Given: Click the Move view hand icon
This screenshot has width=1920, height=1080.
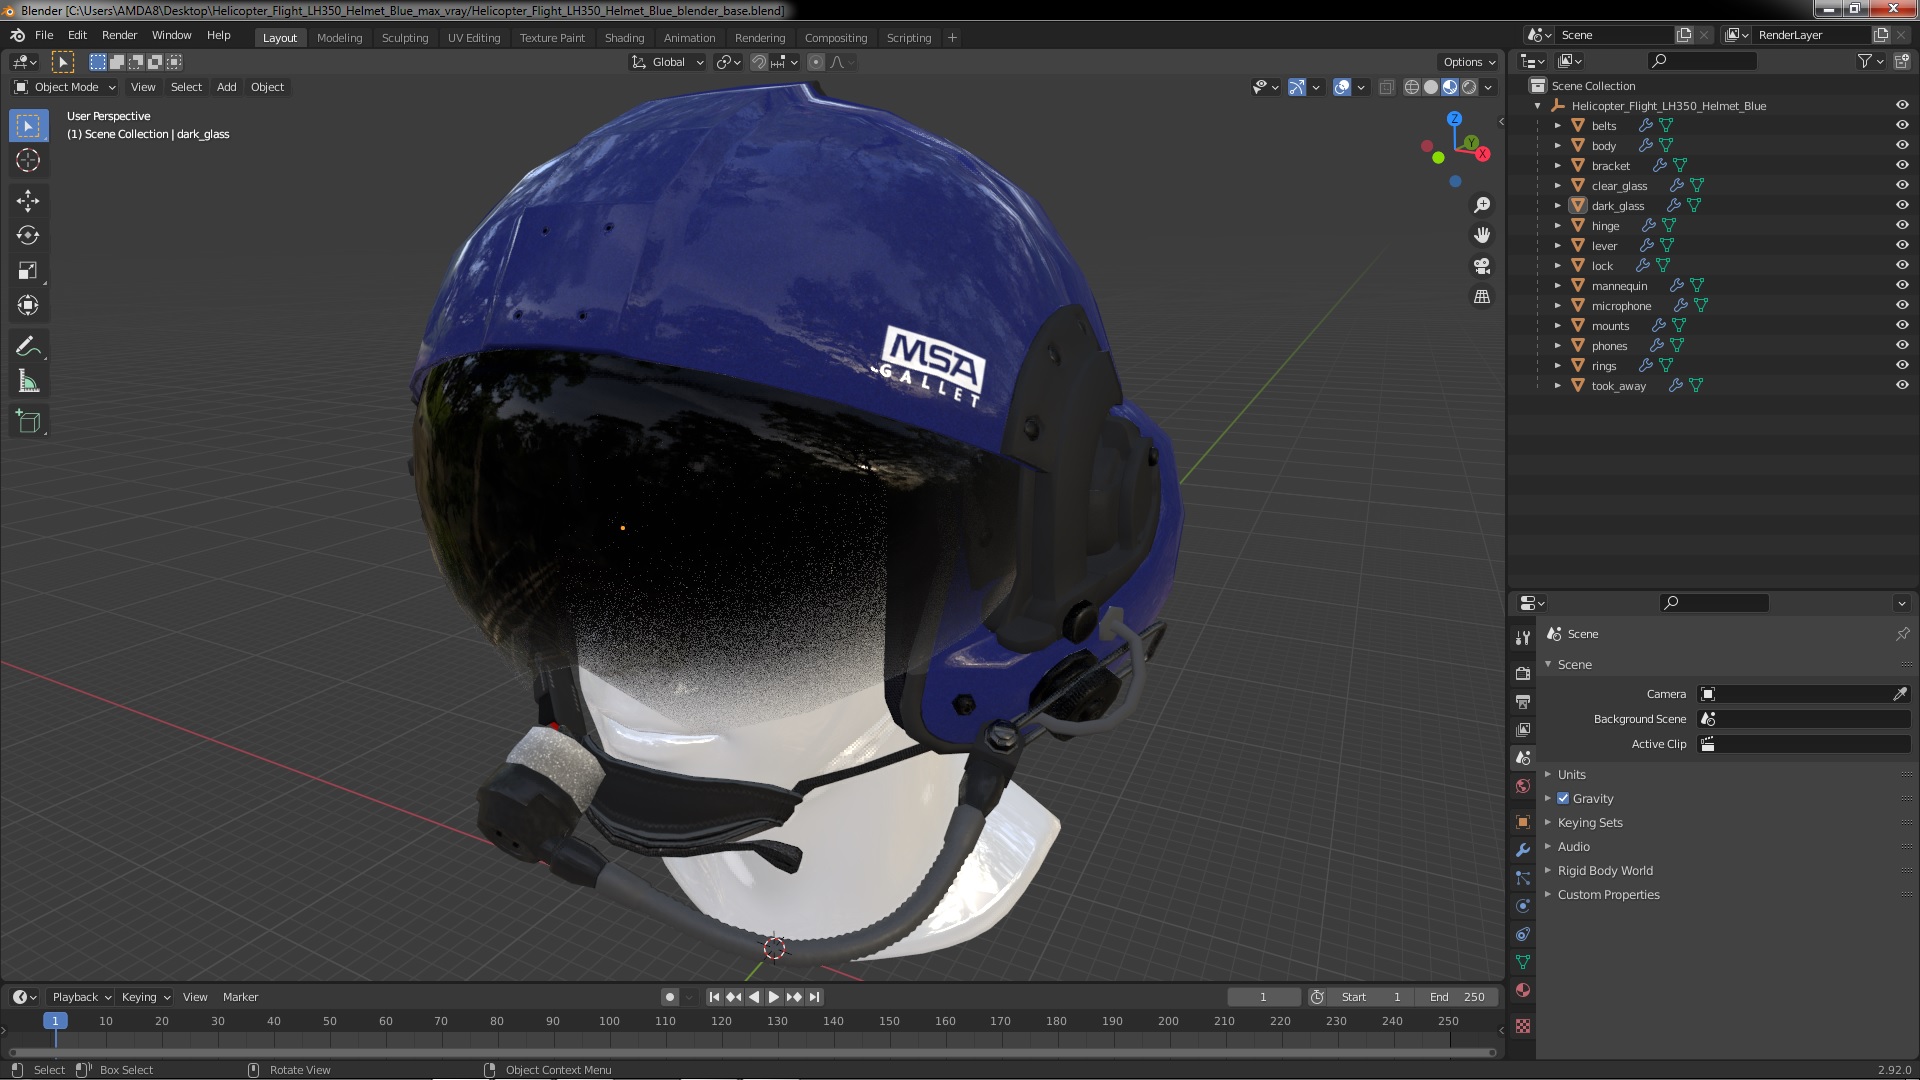Looking at the screenshot, I should (x=1482, y=235).
